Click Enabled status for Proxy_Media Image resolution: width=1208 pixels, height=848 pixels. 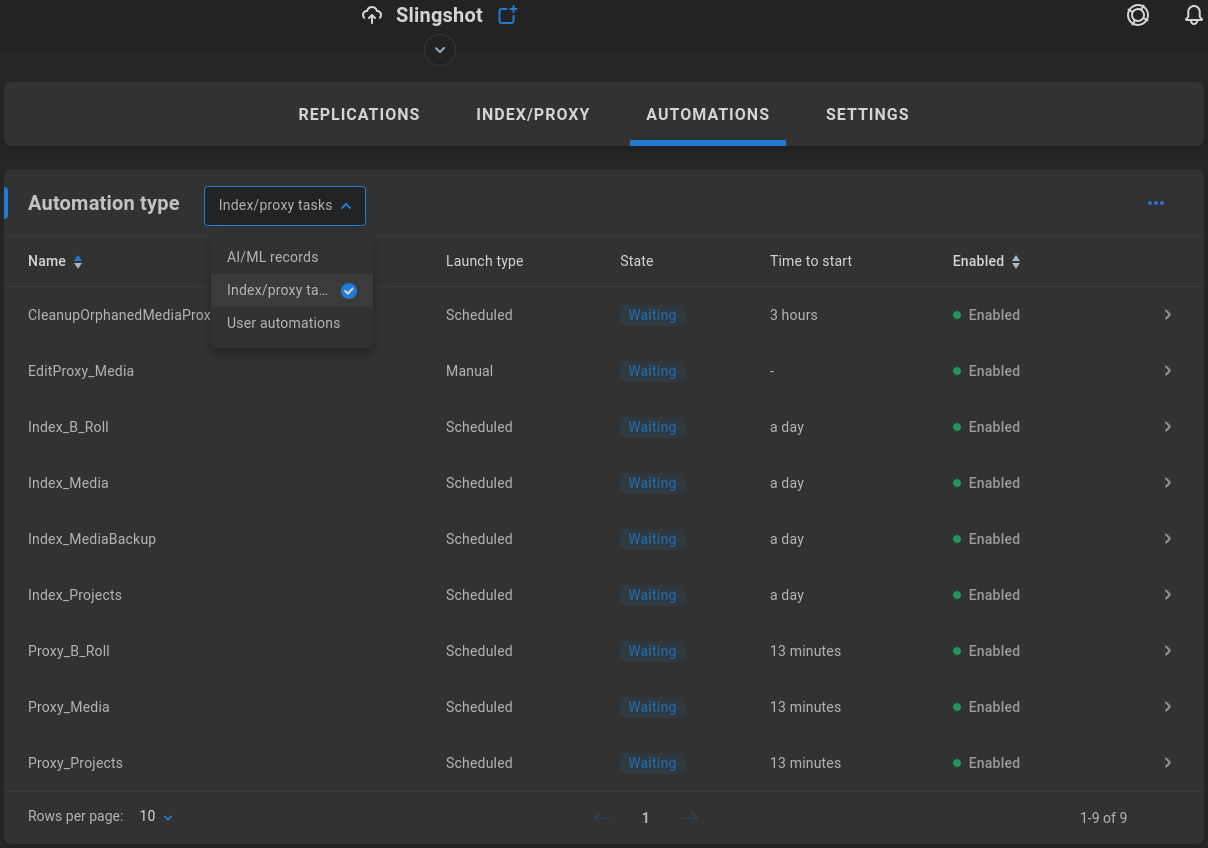pyautogui.click(x=987, y=707)
